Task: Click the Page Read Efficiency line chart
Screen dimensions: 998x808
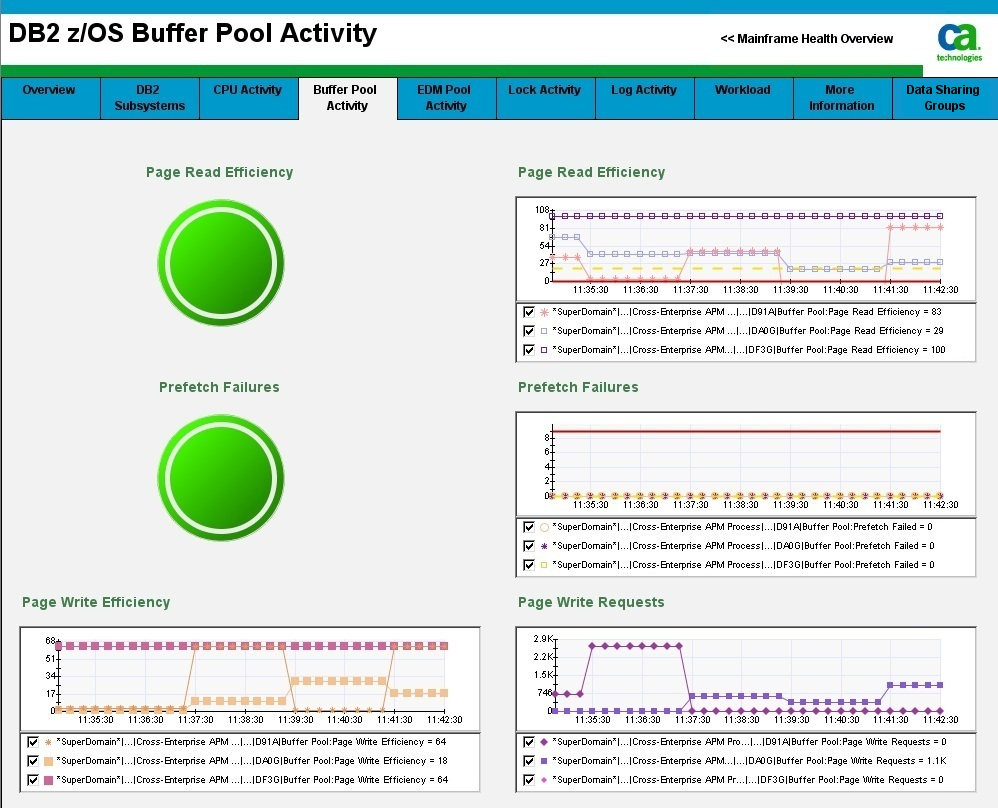Action: coord(745,249)
